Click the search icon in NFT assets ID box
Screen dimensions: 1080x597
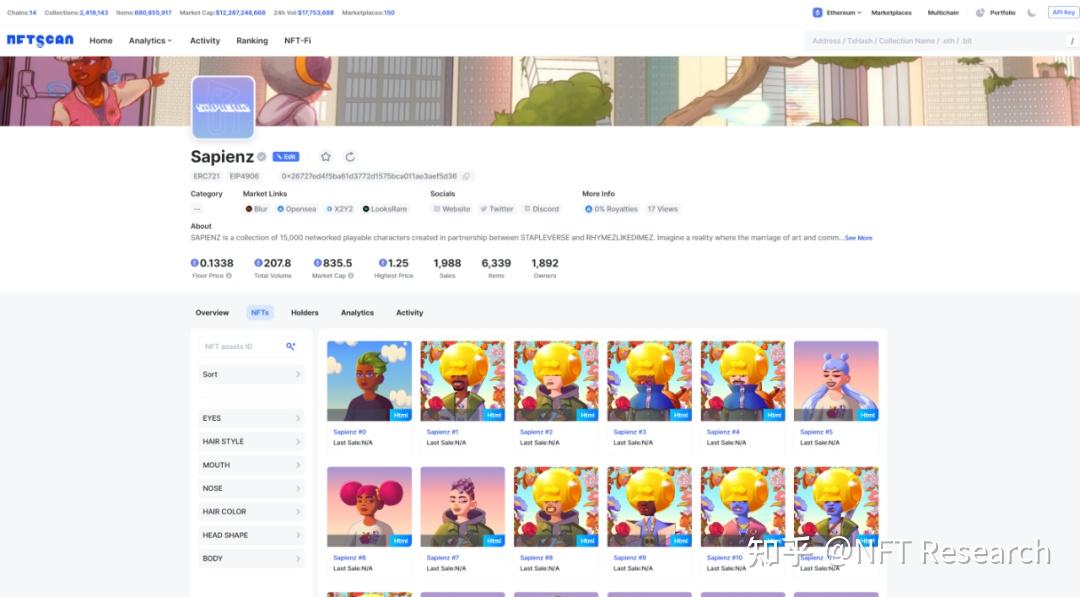[x=291, y=346]
